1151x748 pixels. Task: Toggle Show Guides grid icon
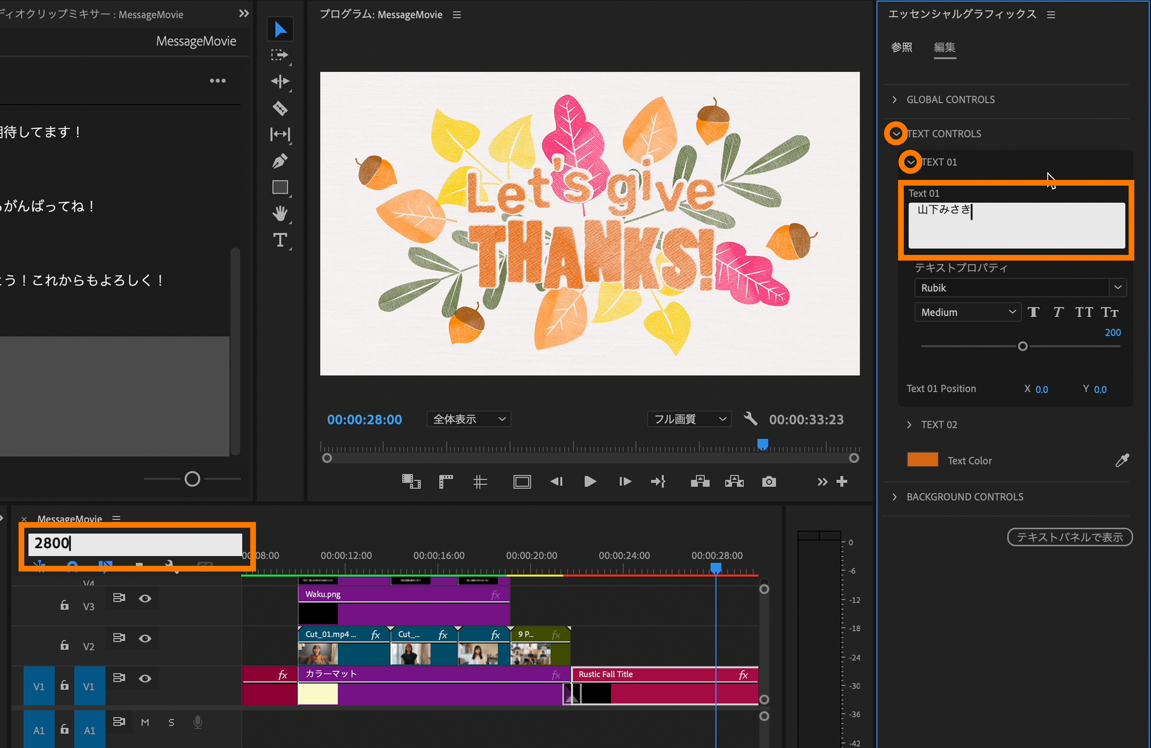click(x=480, y=482)
